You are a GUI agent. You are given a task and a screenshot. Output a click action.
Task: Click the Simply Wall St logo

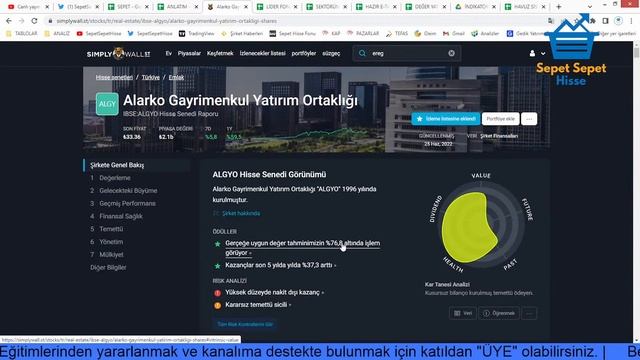tap(118, 53)
